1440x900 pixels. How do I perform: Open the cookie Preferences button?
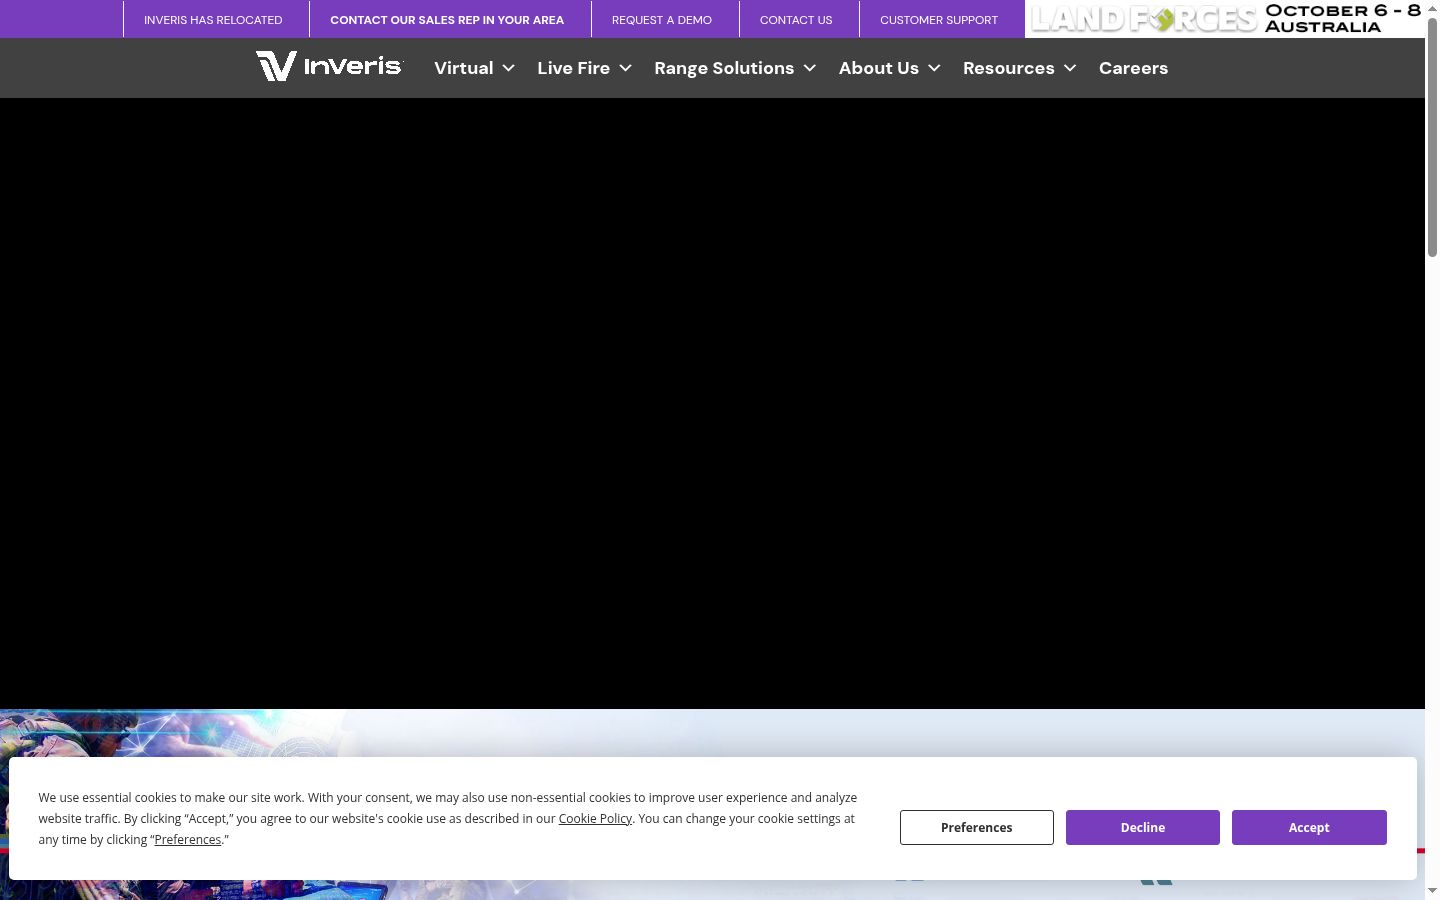click(x=977, y=827)
